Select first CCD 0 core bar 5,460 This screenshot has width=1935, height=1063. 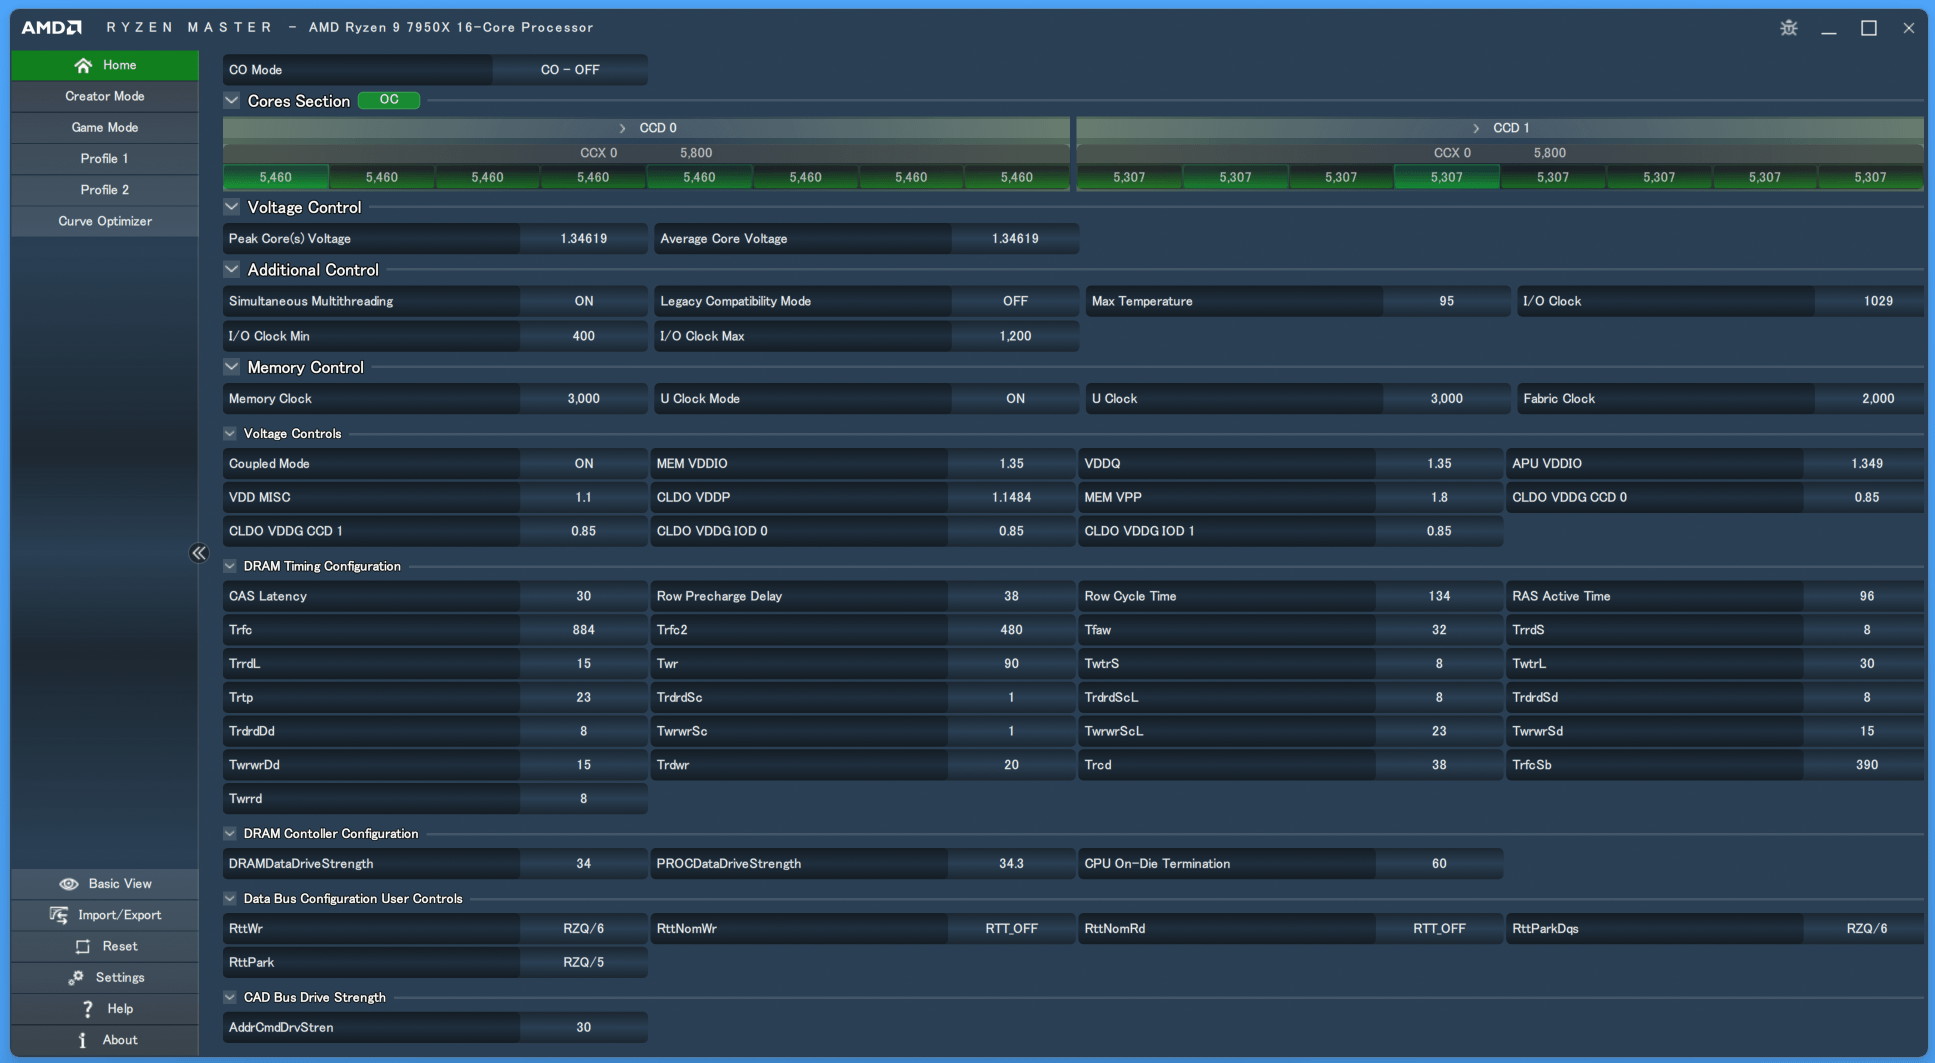point(275,177)
